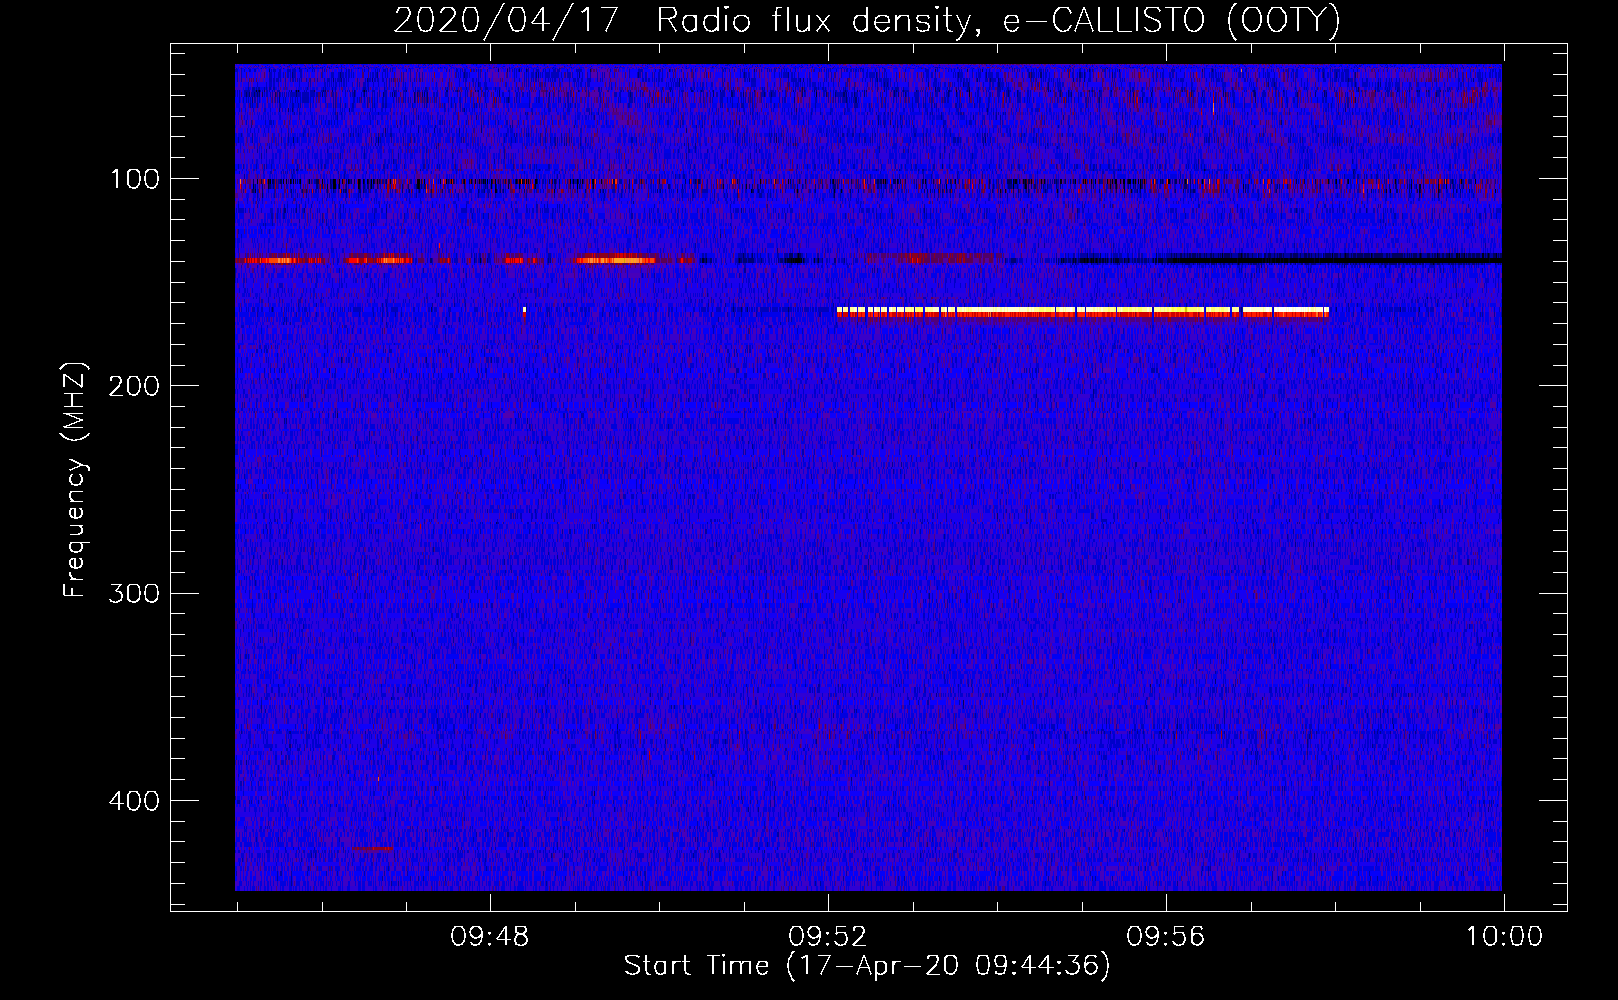Viewport: 1618px width, 1000px height.
Task: Click the '200' frequency tick label
Action: coord(135,386)
